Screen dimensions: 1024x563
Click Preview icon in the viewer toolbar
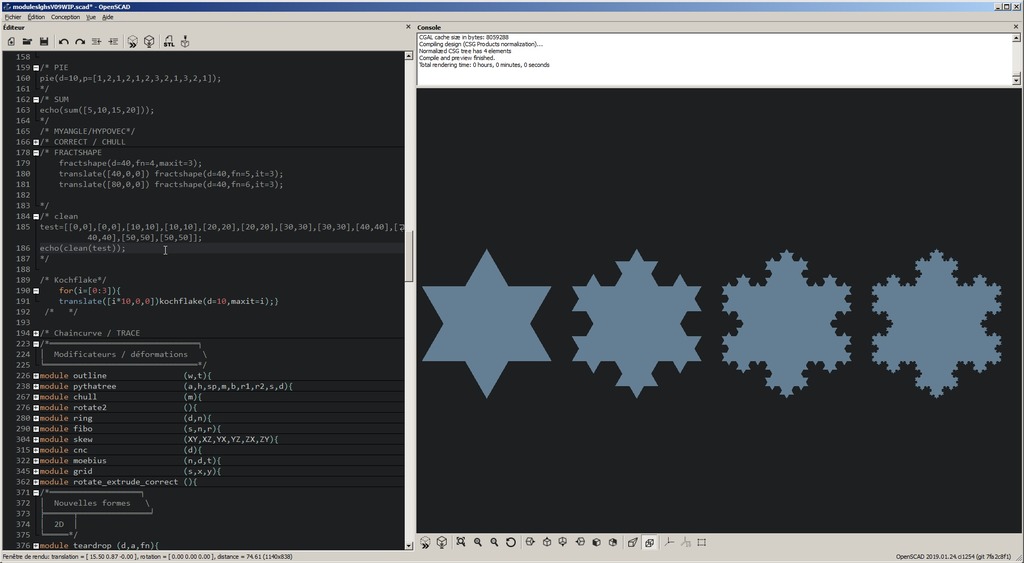(425, 542)
